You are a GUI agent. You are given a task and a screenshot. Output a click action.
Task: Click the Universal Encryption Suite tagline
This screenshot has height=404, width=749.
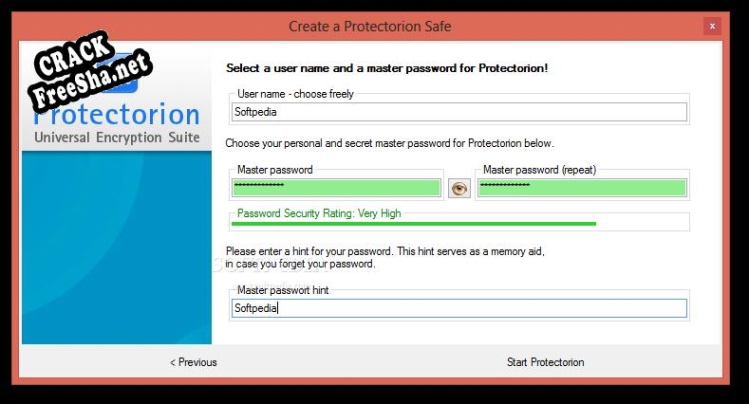117,137
